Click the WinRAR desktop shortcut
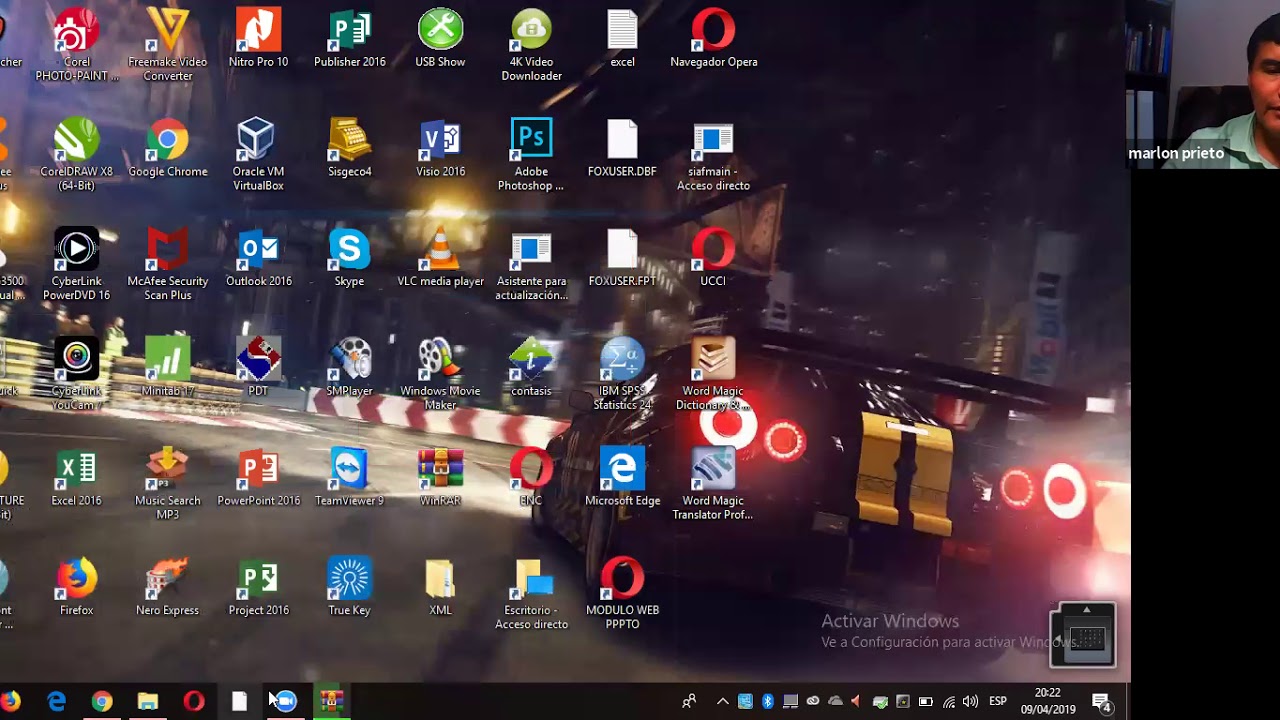The image size is (1280, 720). click(x=440, y=478)
